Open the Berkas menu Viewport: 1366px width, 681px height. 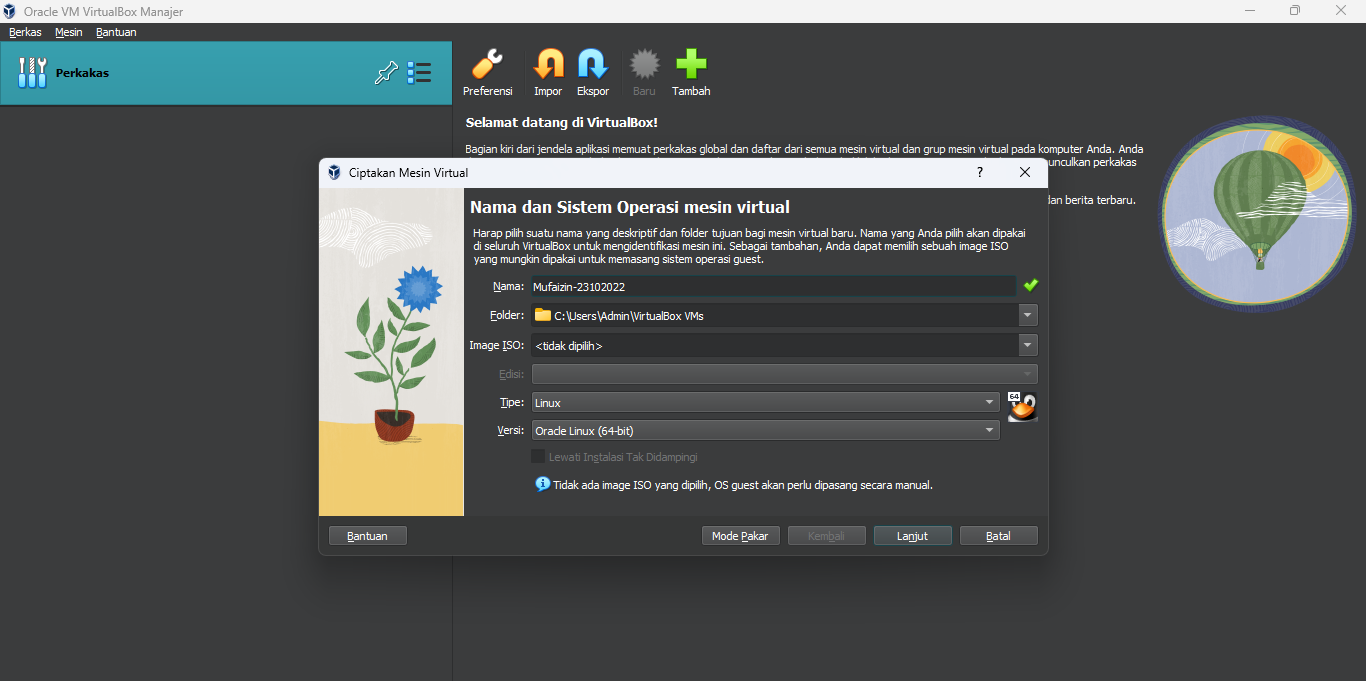coord(25,32)
